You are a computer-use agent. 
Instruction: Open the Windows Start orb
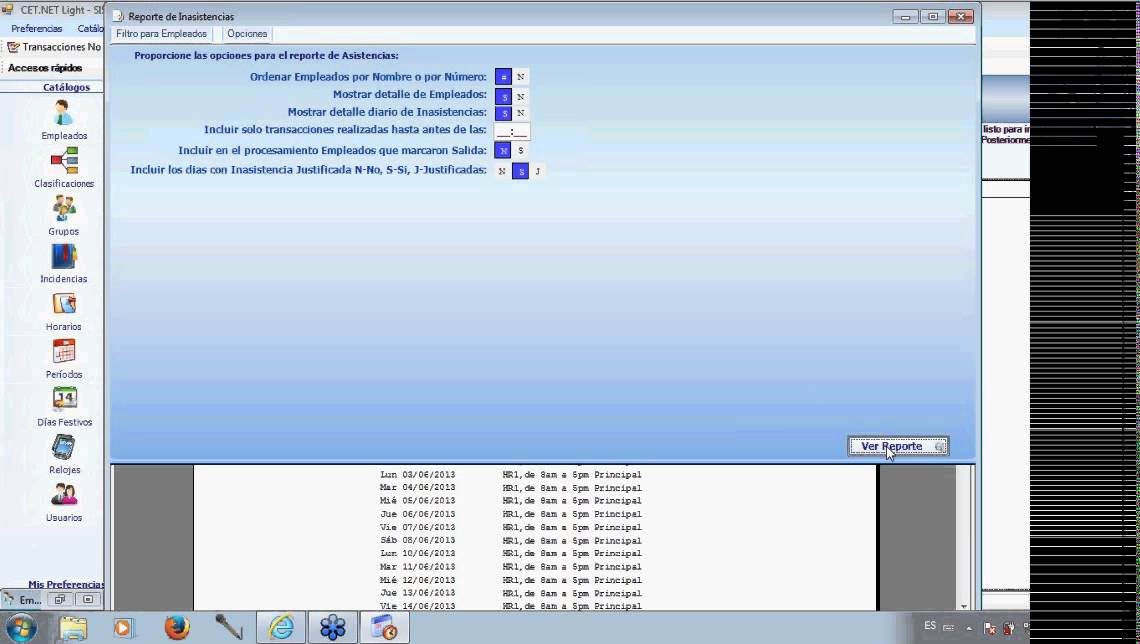point(20,627)
